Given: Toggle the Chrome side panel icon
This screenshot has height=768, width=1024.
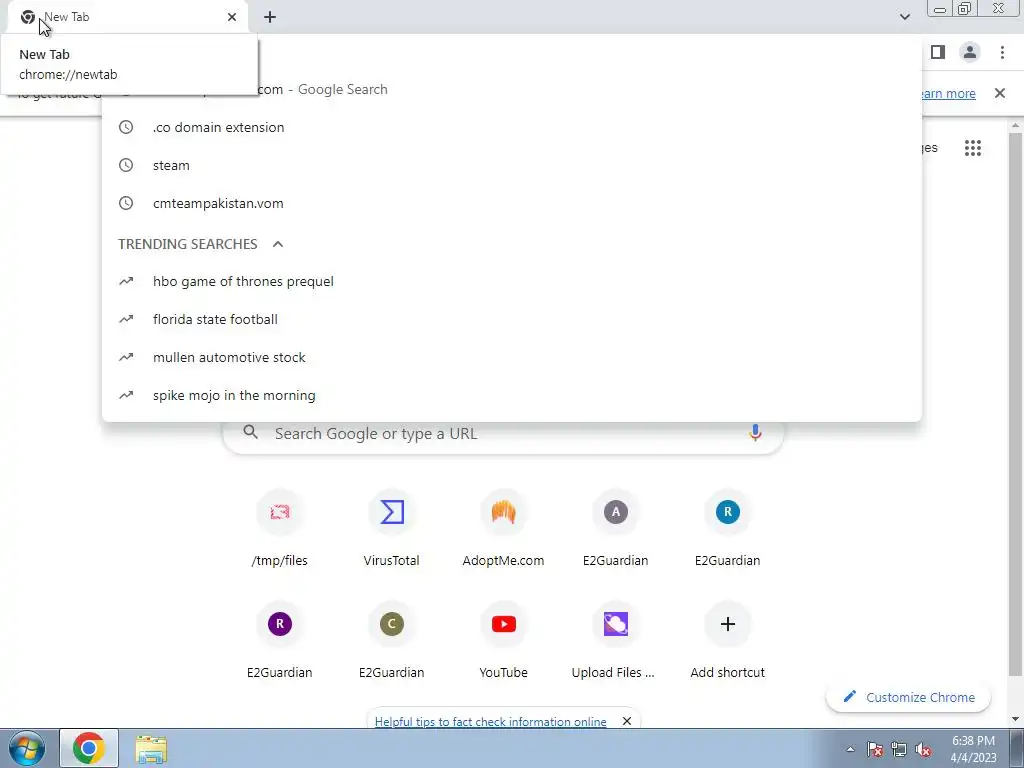Looking at the screenshot, I should 938,52.
